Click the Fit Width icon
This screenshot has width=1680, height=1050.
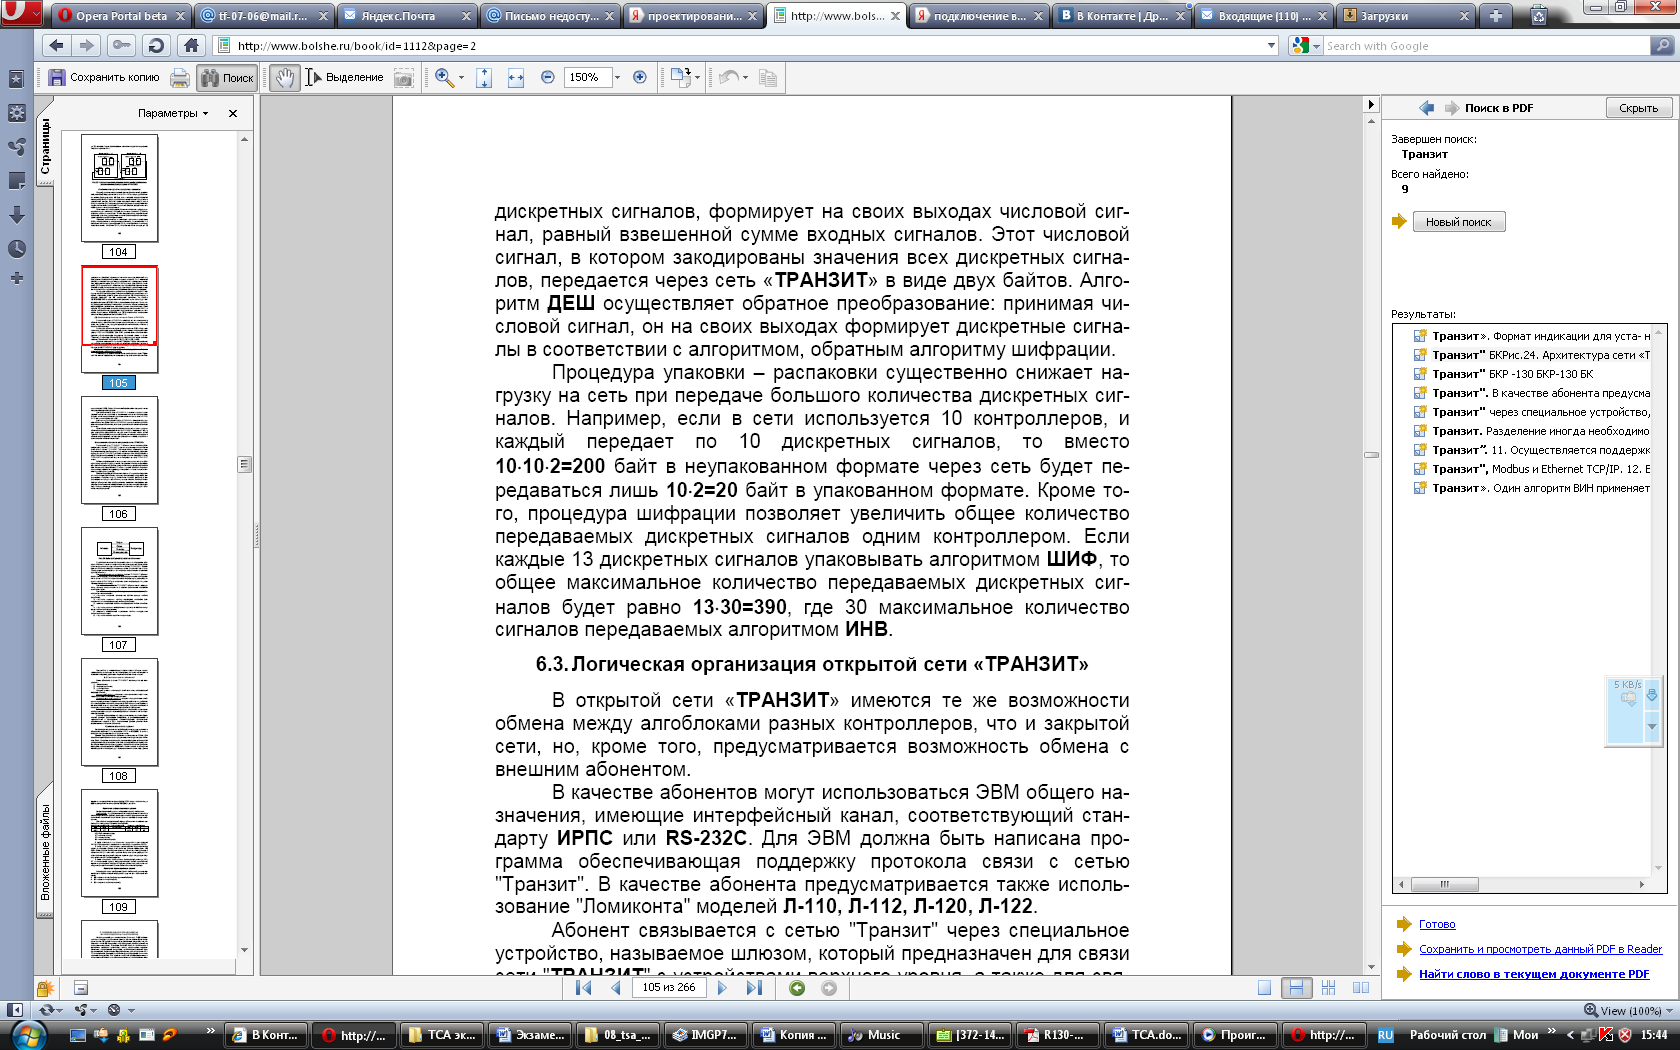point(516,77)
